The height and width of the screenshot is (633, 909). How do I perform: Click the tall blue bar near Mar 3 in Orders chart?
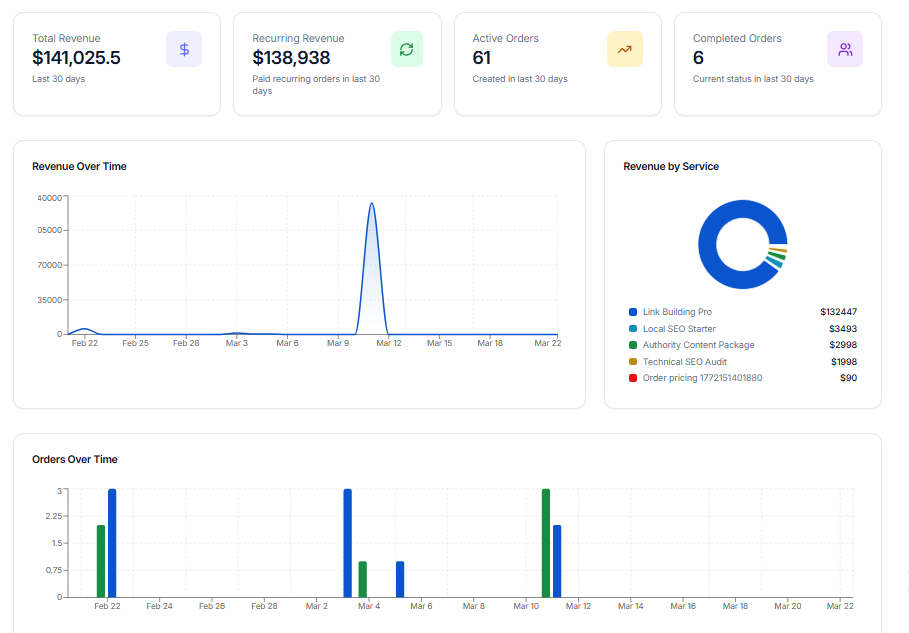coord(347,543)
